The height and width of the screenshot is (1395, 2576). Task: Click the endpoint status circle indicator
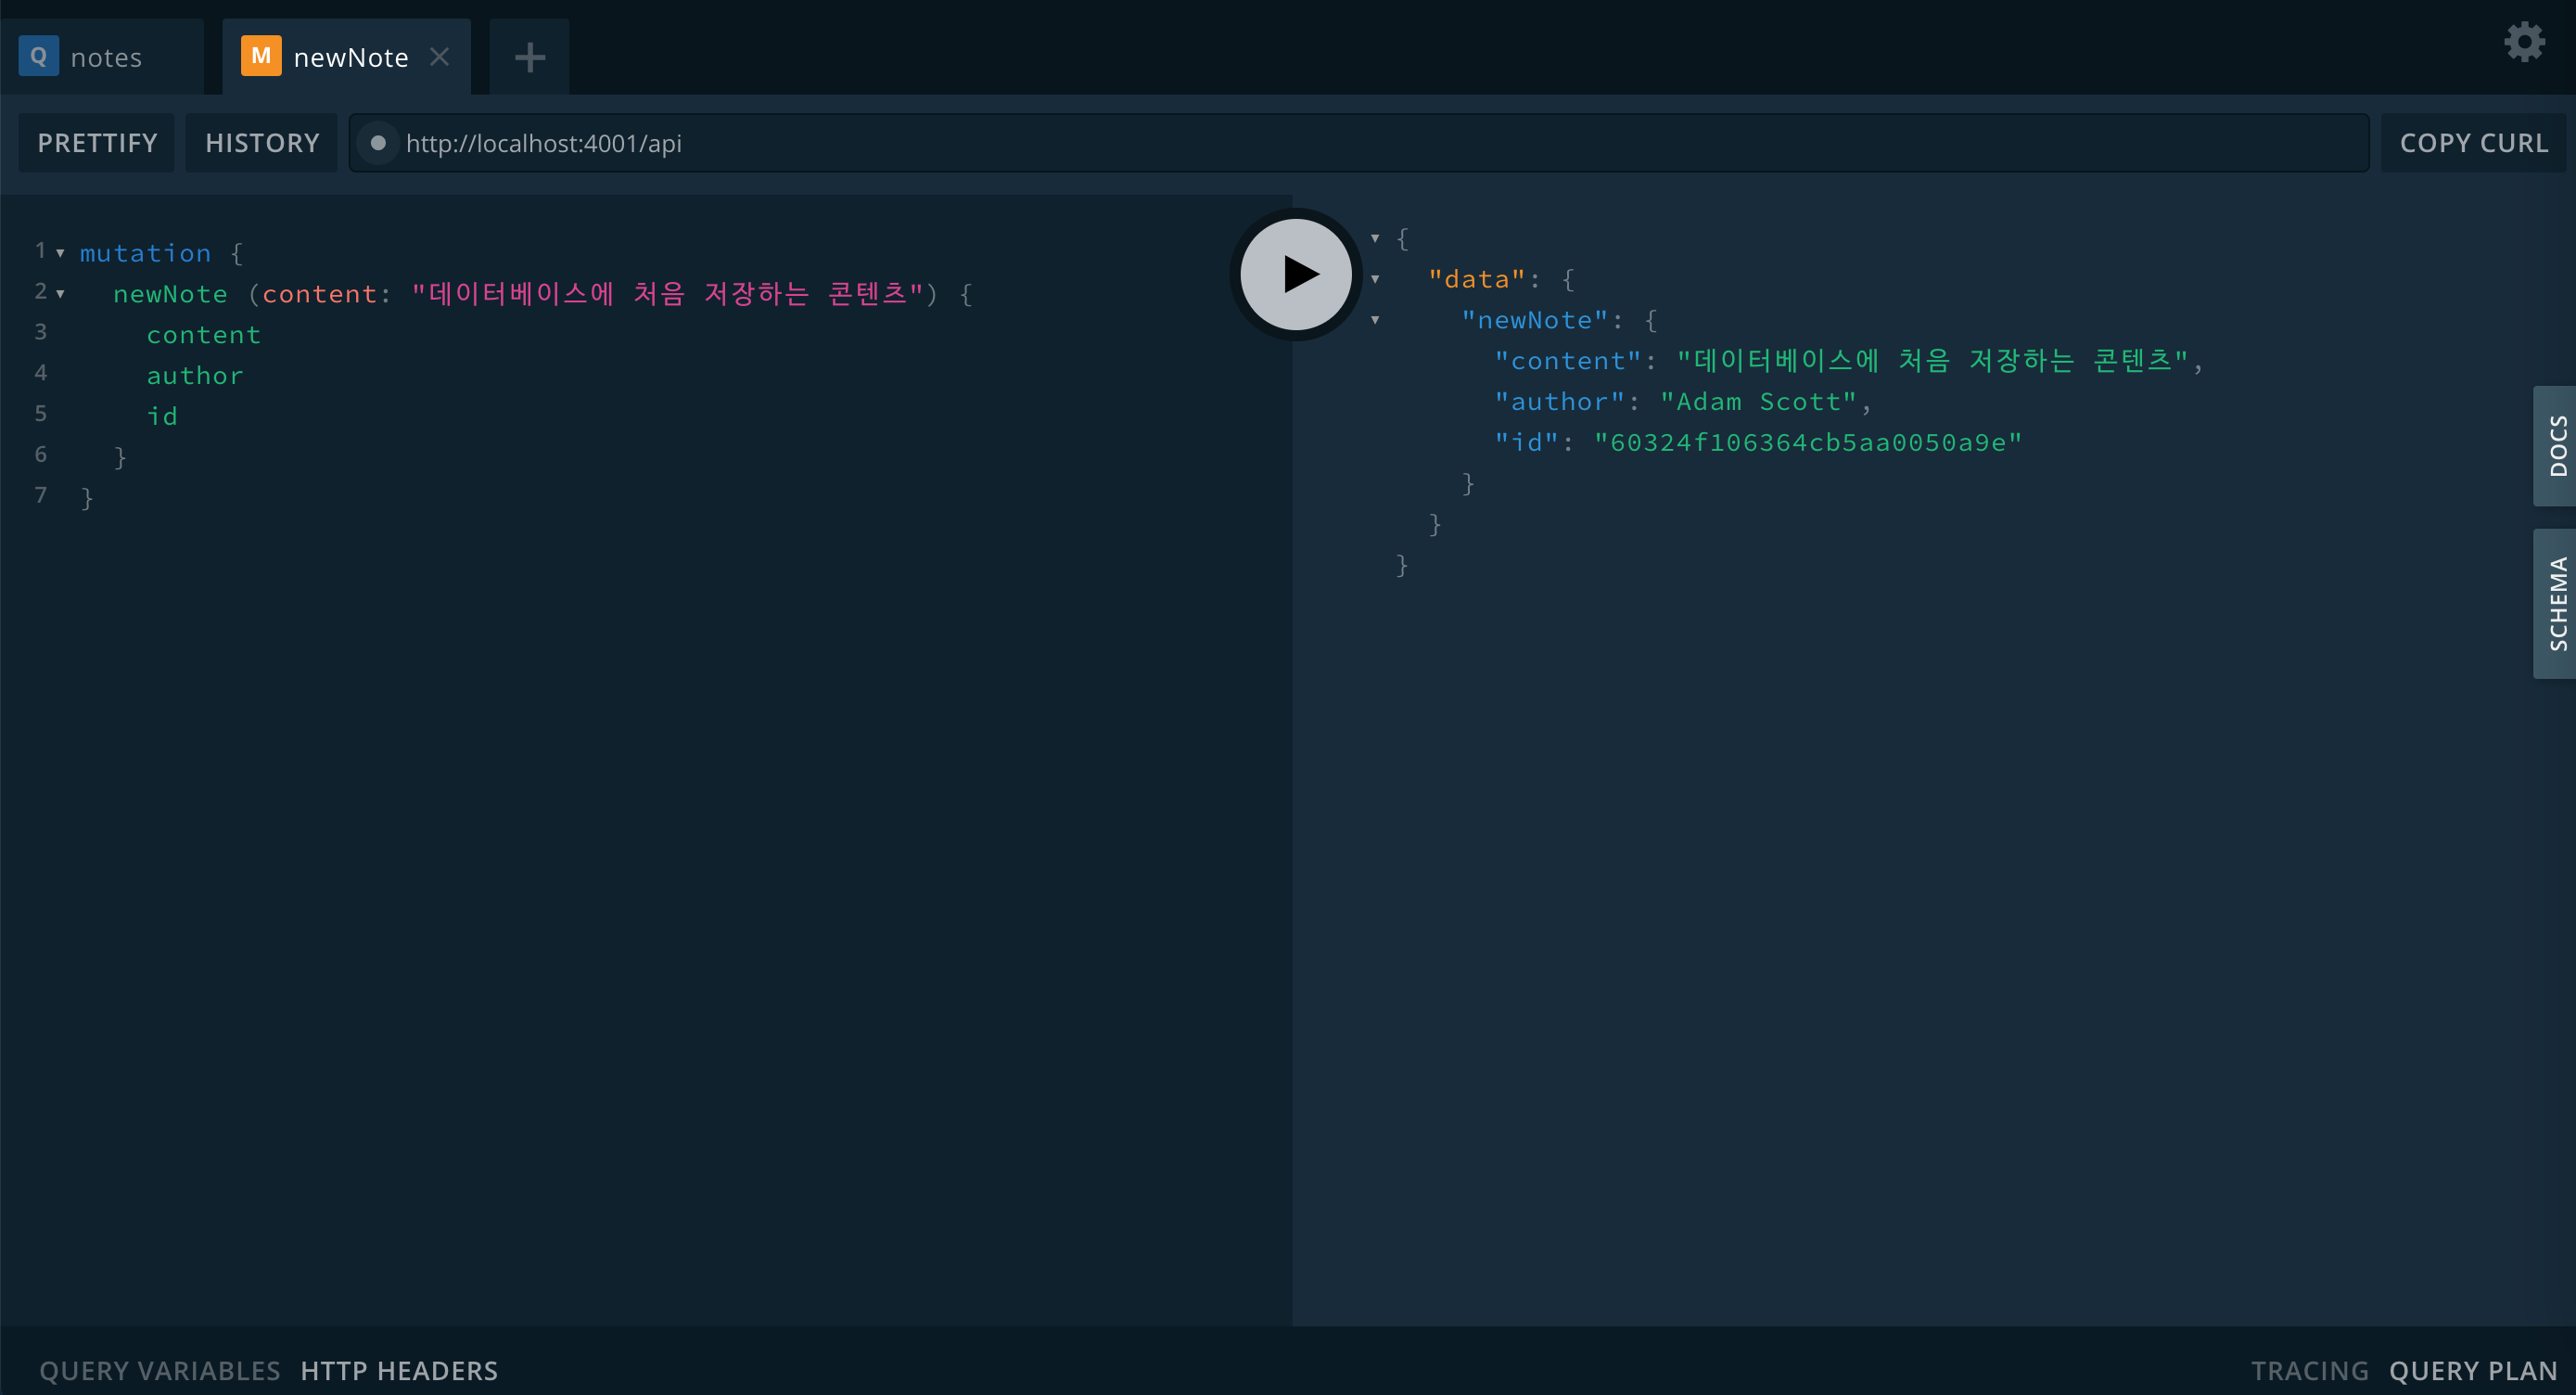(x=378, y=143)
